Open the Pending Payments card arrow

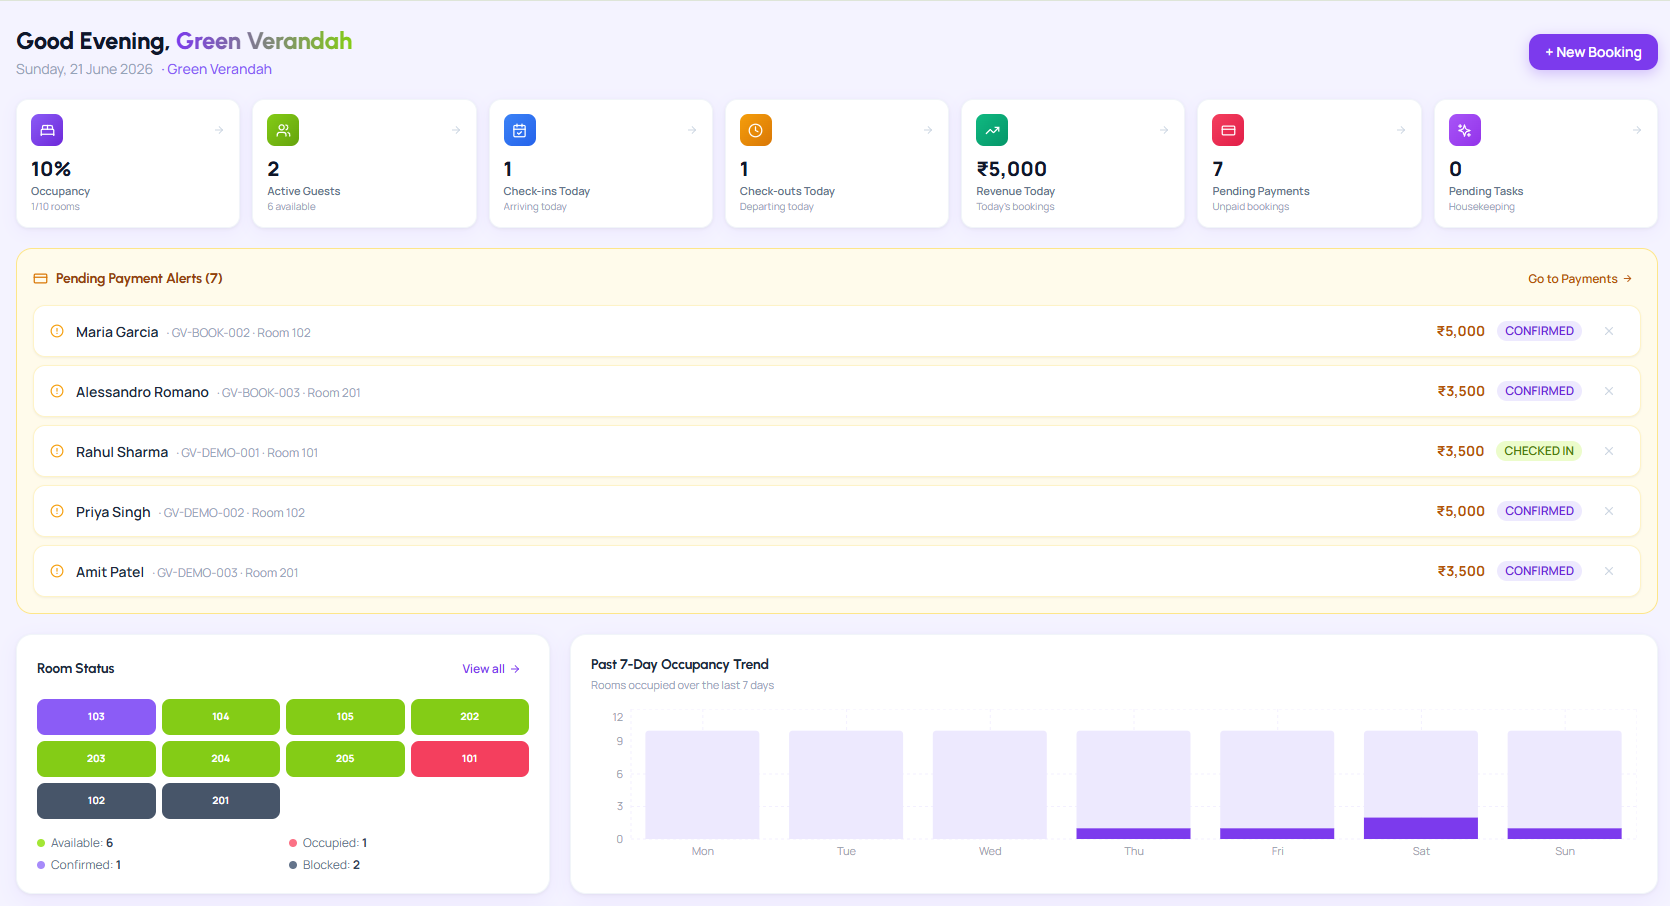[1401, 130]
